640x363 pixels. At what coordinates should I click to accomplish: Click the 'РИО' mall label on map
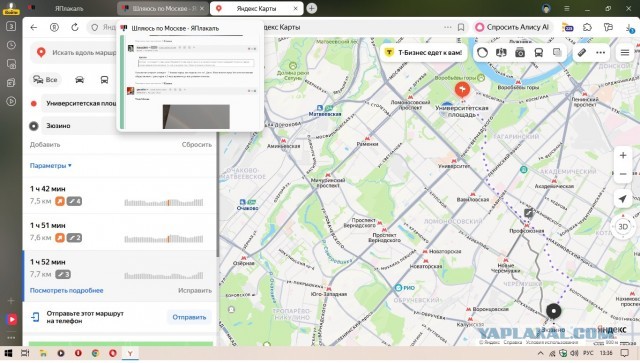[x=405, y=287]
